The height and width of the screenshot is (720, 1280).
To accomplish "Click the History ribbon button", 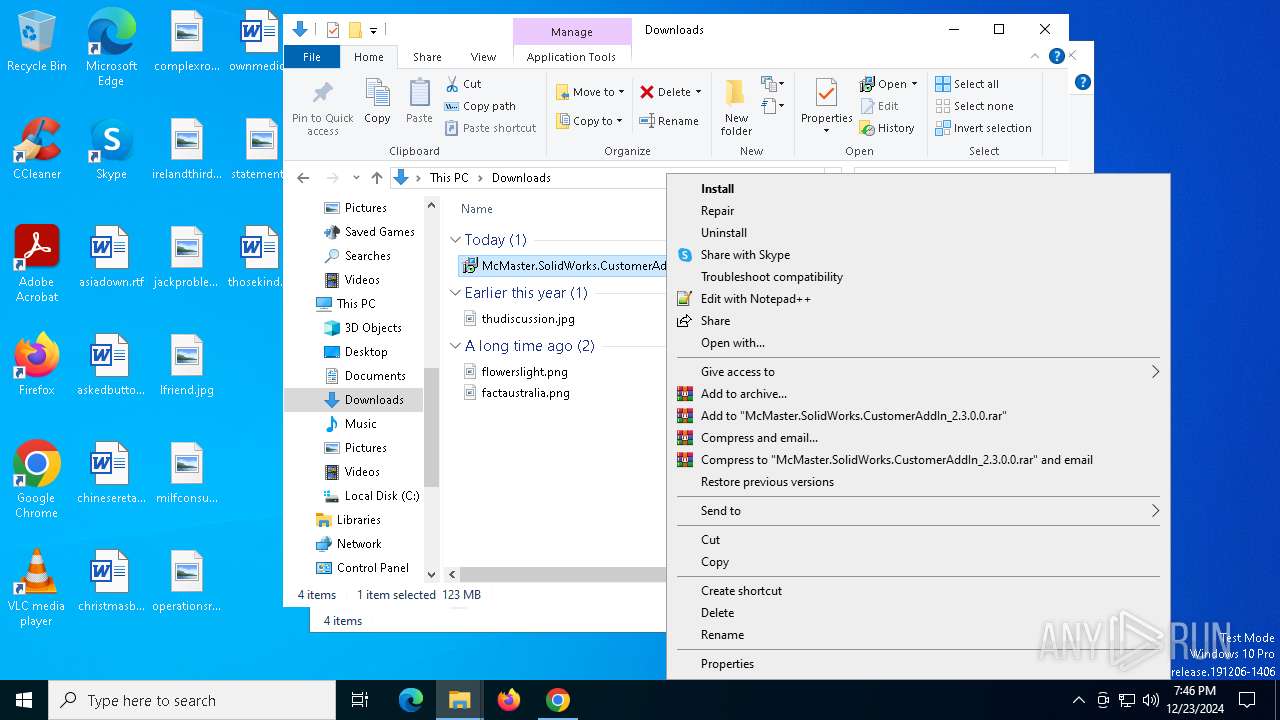I will (887, 128).
